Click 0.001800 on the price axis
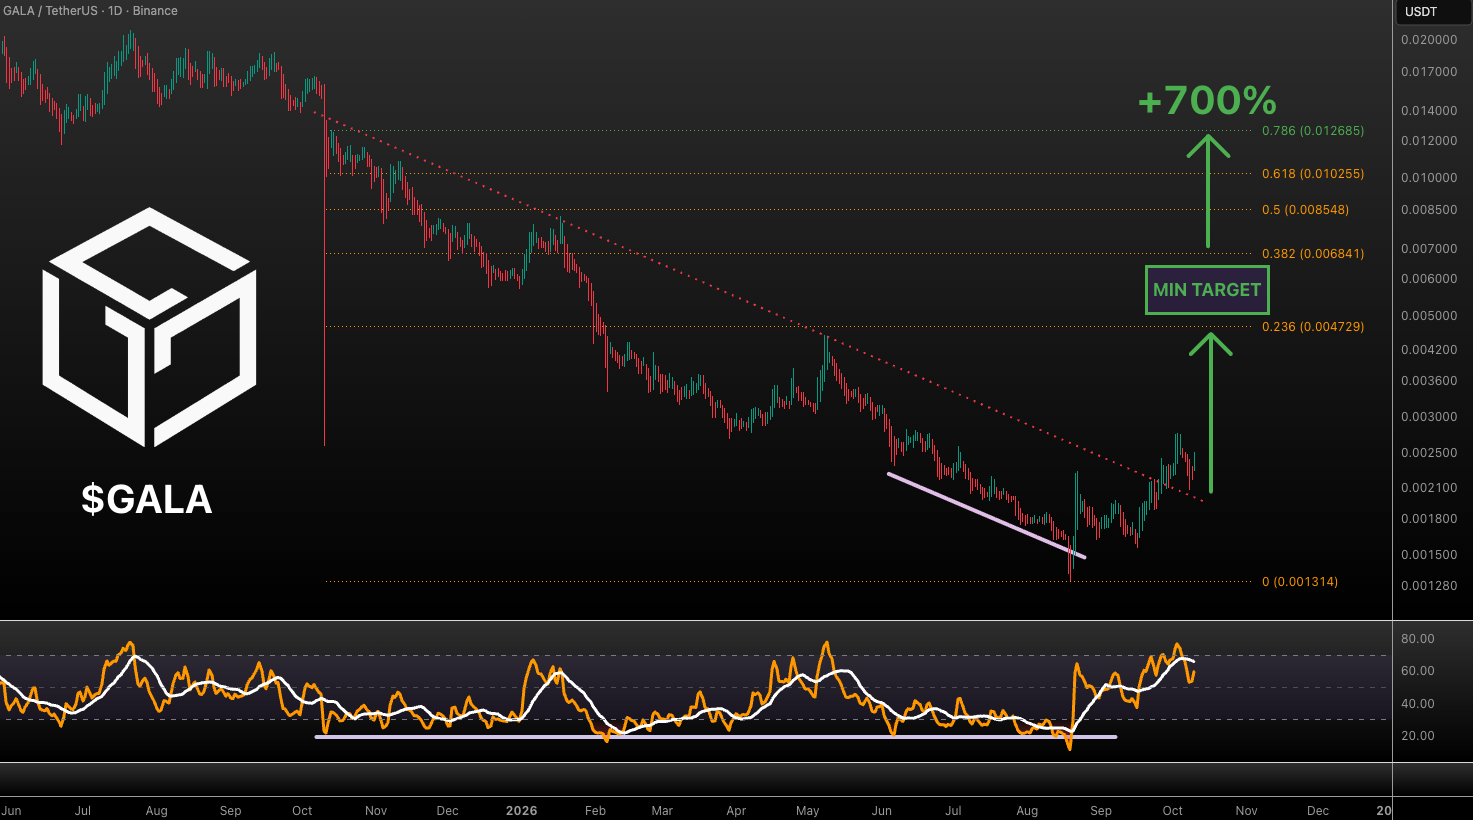 [1429, 519]
